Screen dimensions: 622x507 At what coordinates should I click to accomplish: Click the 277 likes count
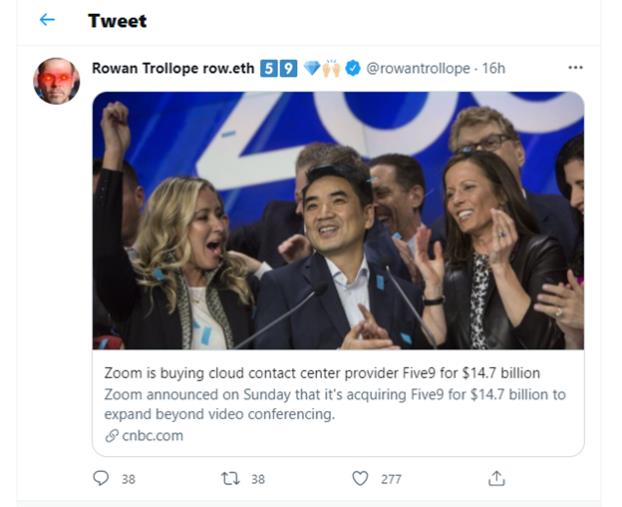(390, 479)
